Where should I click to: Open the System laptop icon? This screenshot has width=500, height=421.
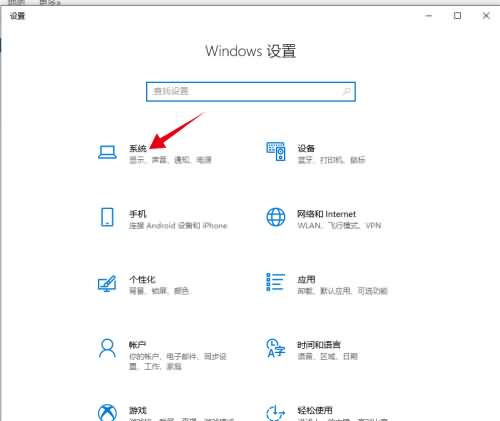[107, 152]
